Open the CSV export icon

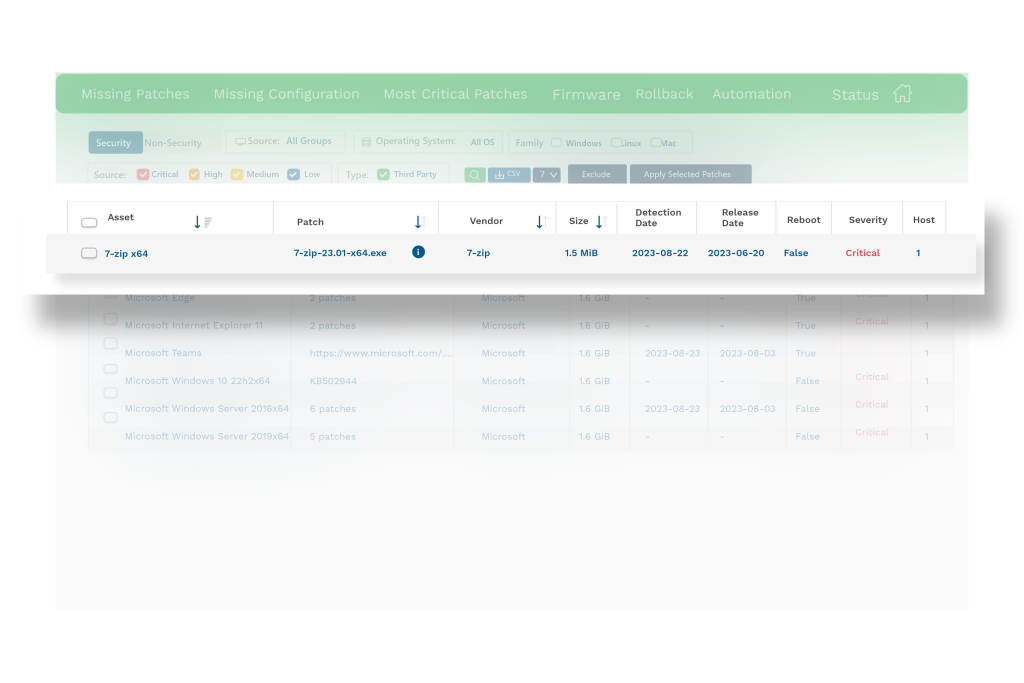508,174
